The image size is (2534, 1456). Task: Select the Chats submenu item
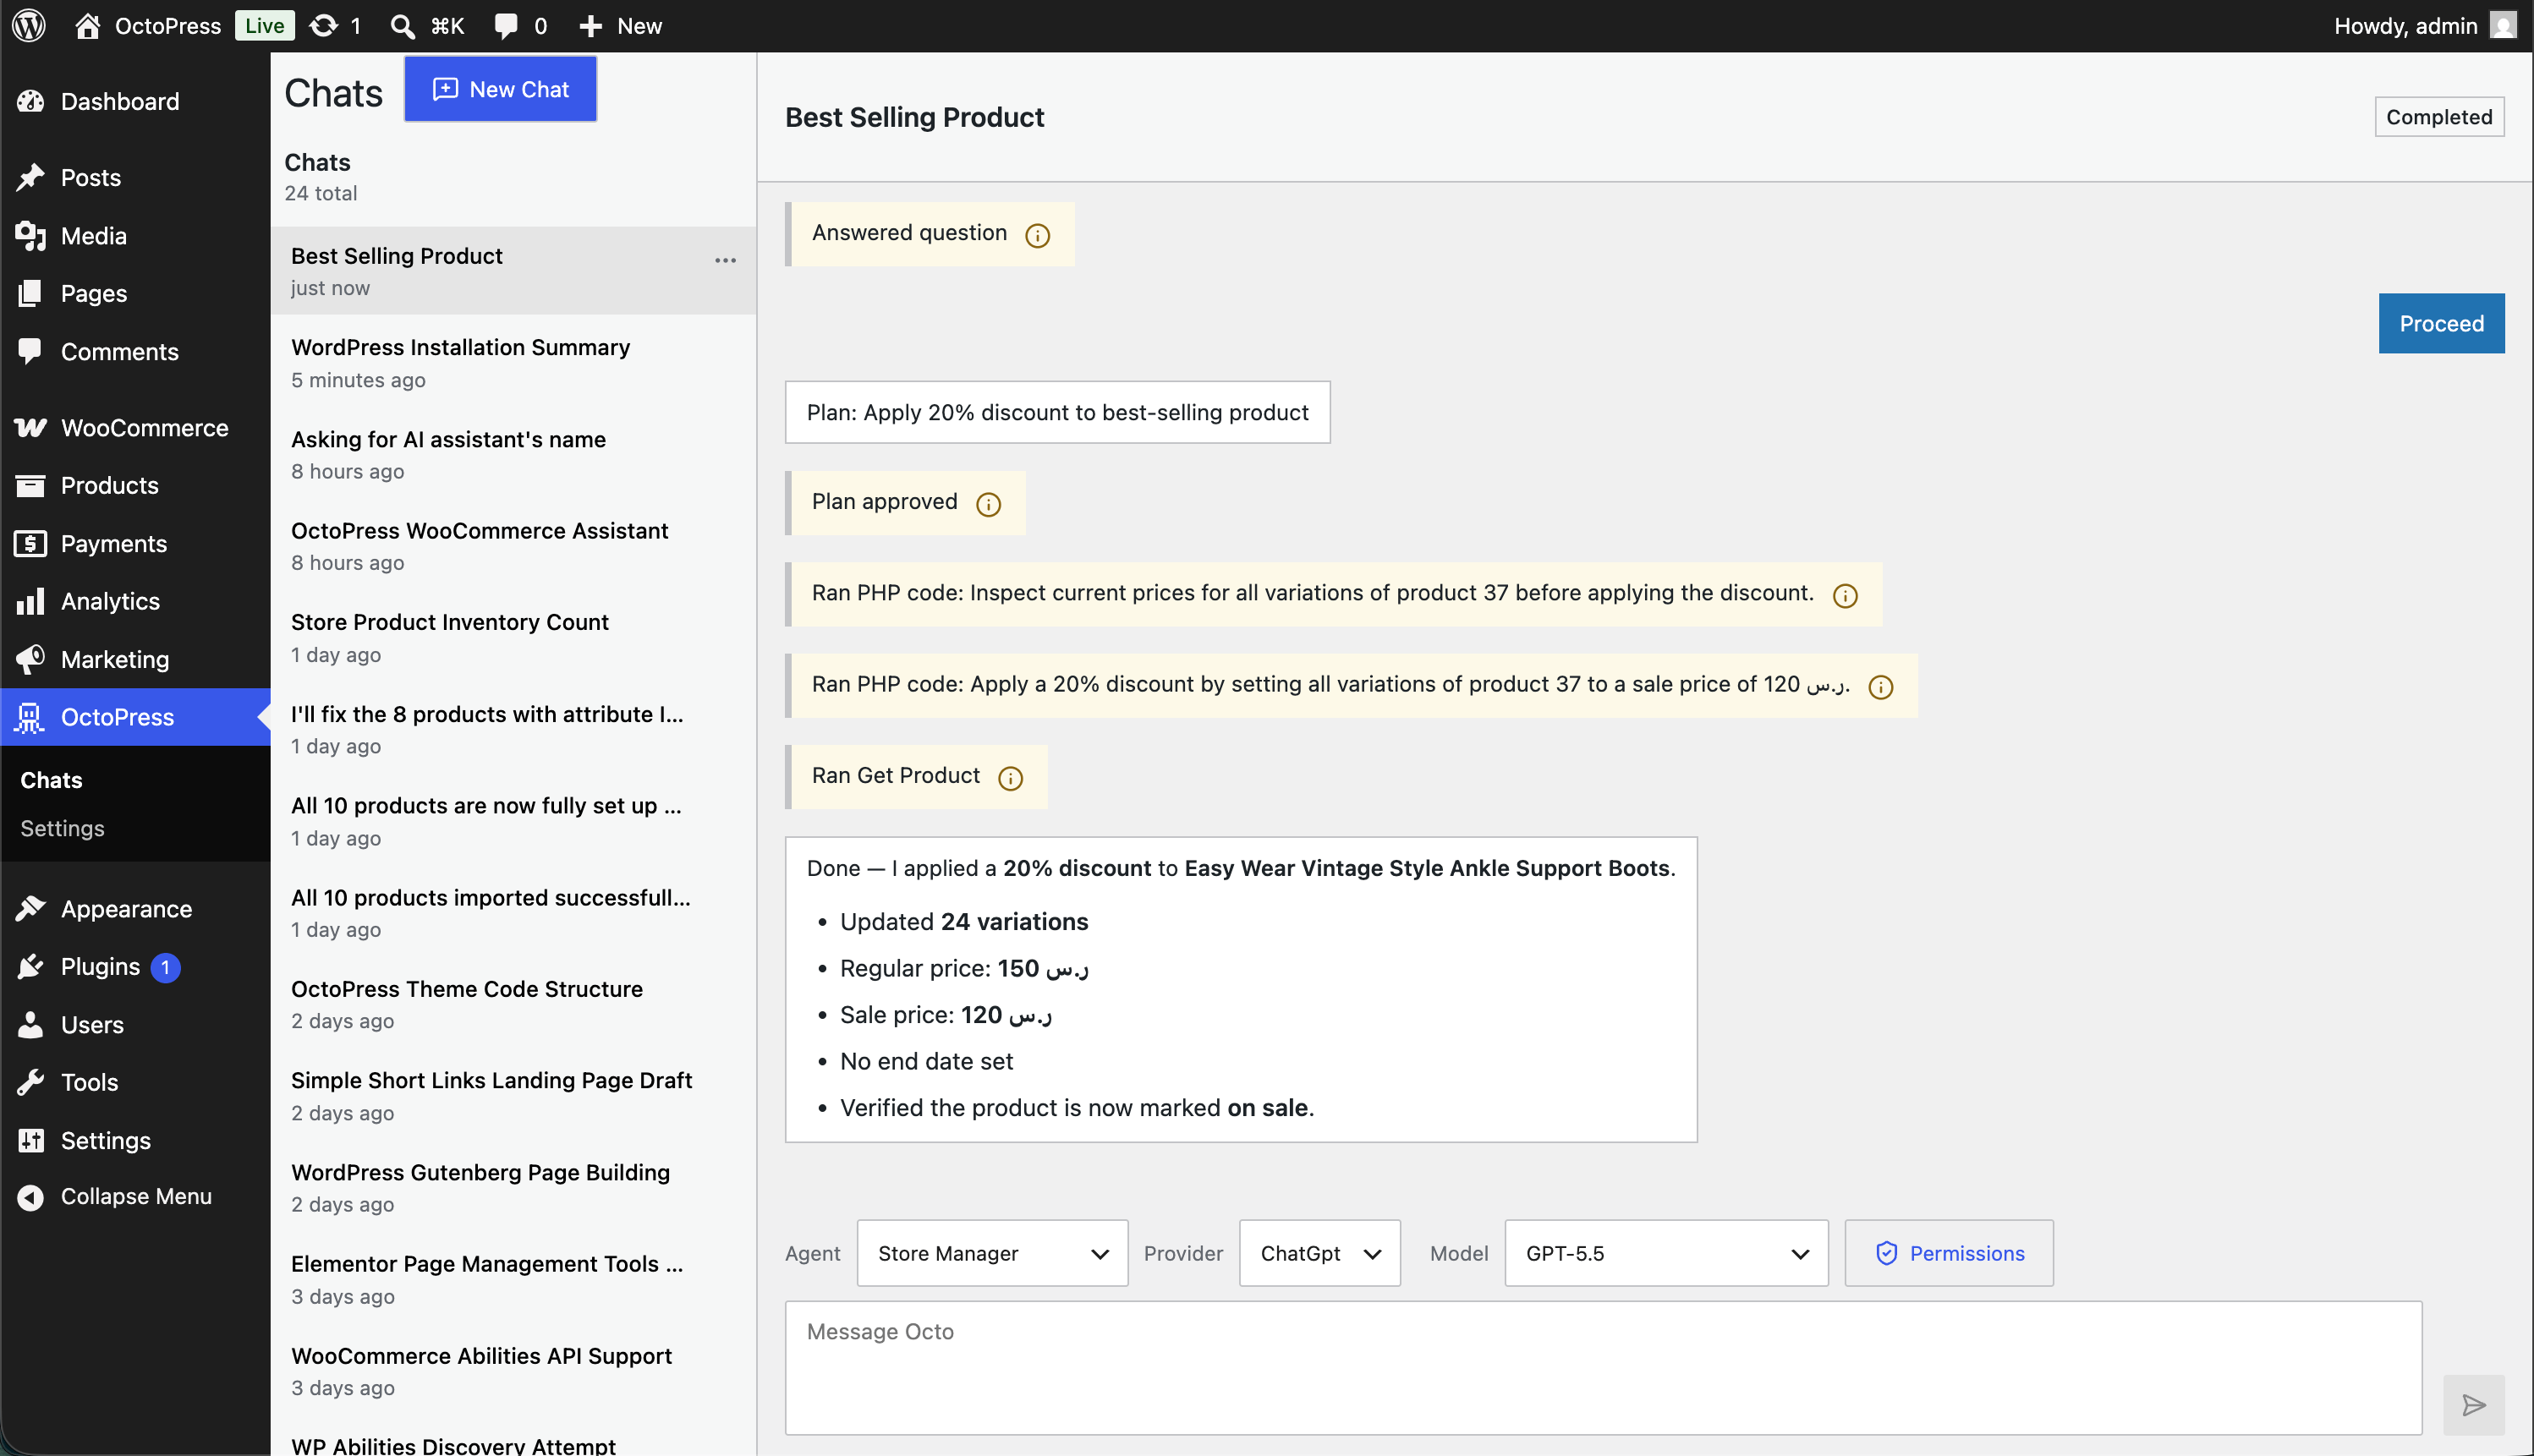click(x=51, y=780)
